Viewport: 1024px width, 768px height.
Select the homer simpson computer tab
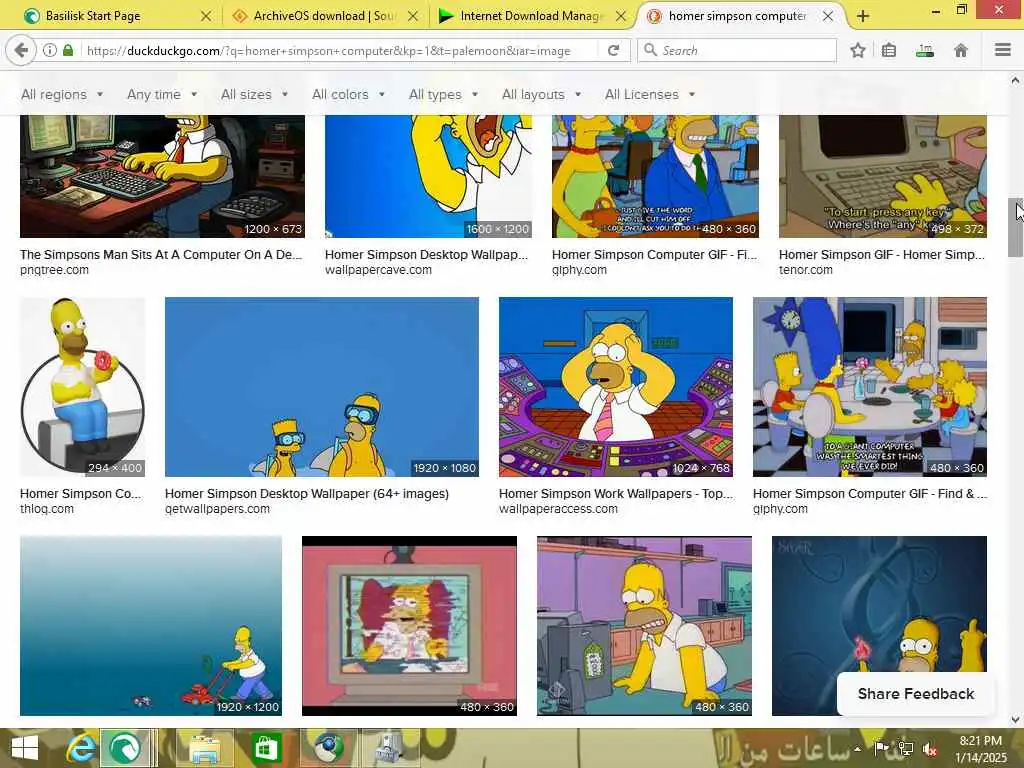click(737, 16)
